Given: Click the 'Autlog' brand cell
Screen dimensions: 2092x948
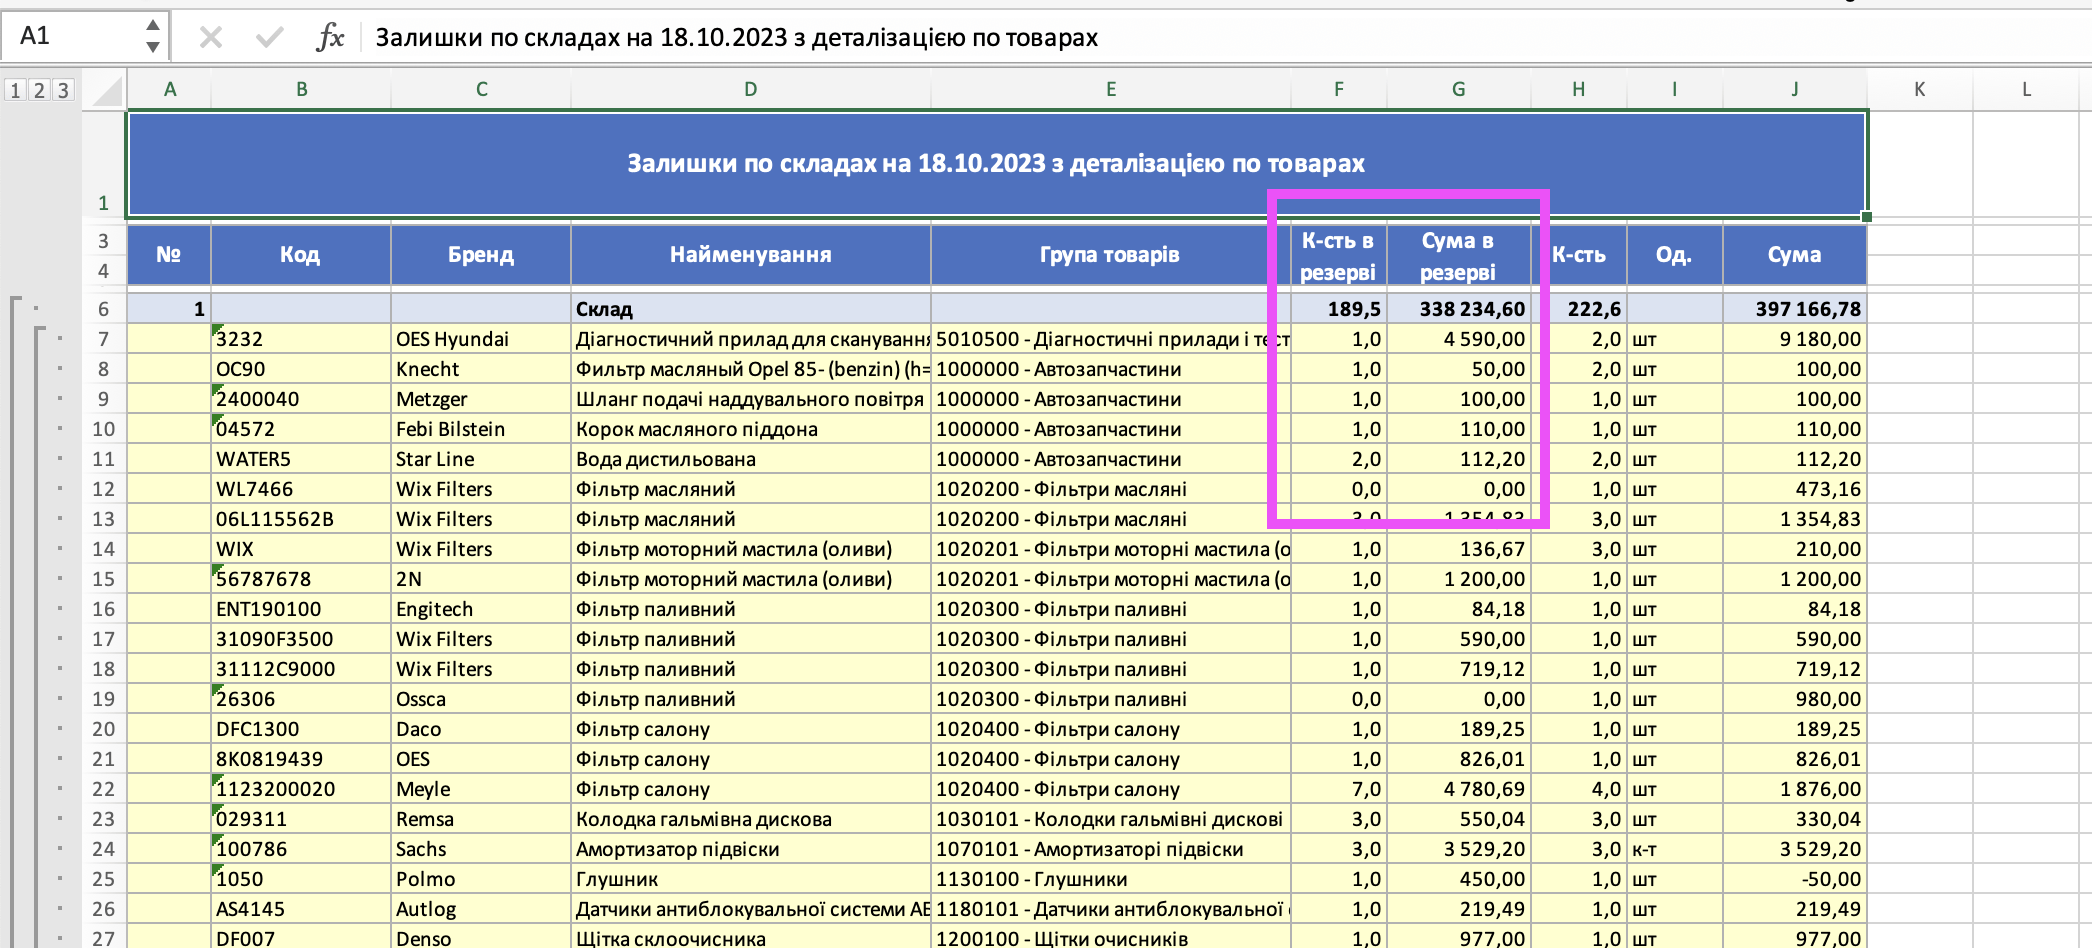Looking at the screenshot, I should (x=481, y=909).
